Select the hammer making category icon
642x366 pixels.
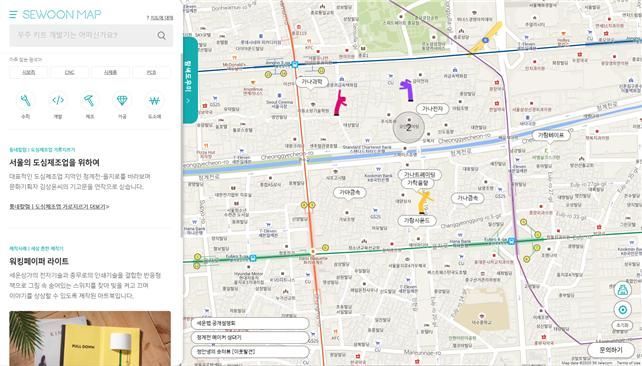click(x=90, y=100)
